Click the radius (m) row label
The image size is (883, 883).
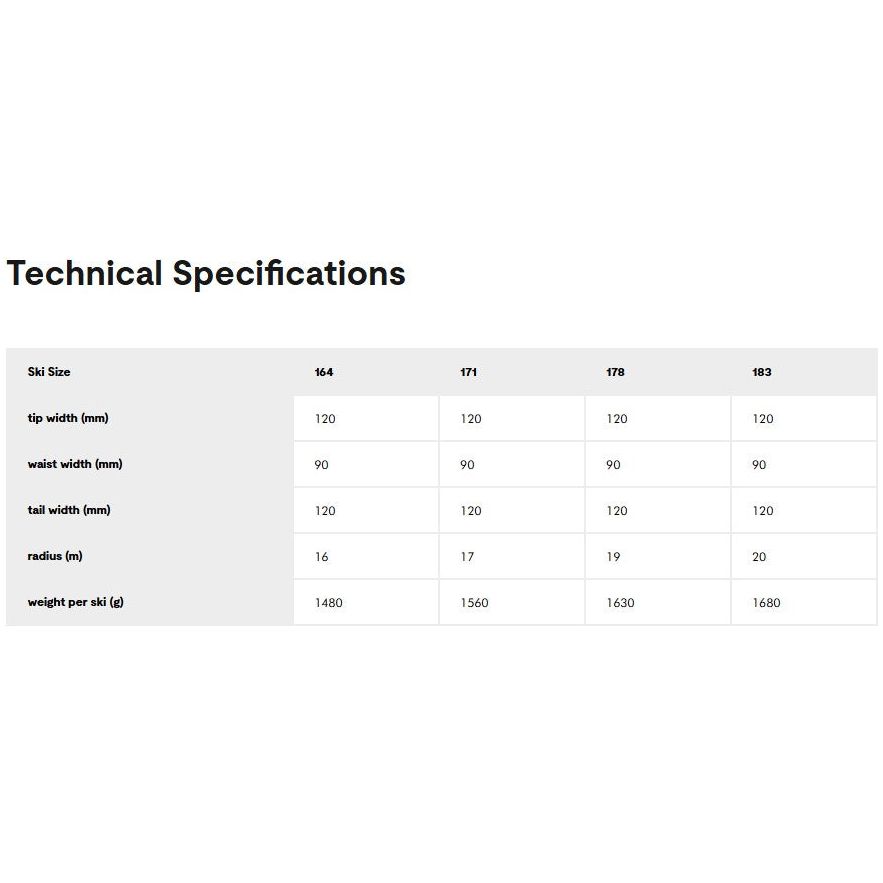click(x=55, y=556)
